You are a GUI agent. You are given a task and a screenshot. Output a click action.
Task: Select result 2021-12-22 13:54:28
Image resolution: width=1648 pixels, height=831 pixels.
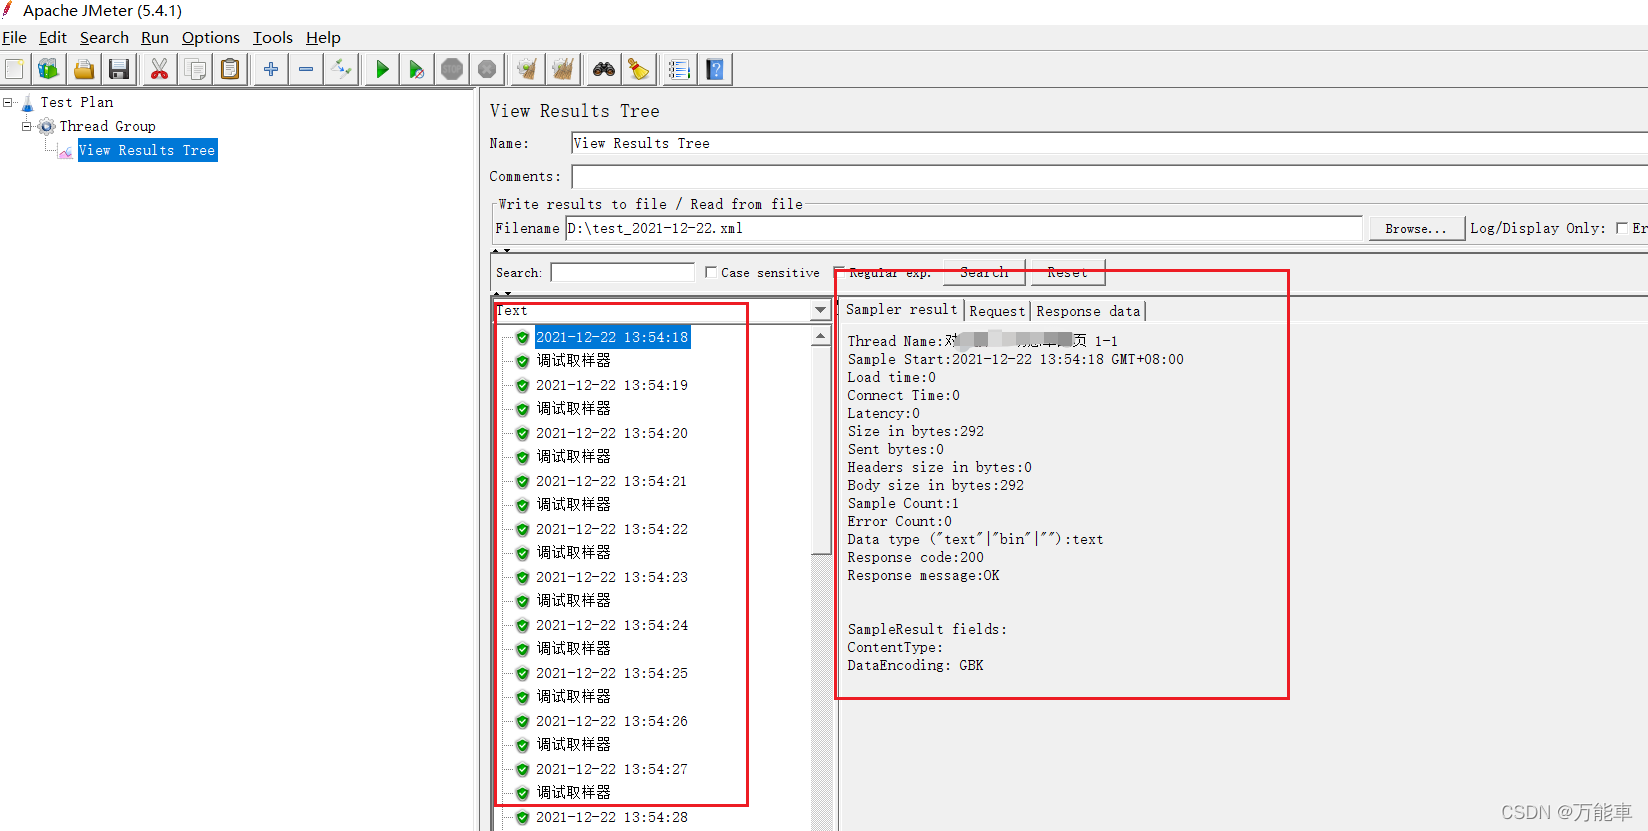612,817
